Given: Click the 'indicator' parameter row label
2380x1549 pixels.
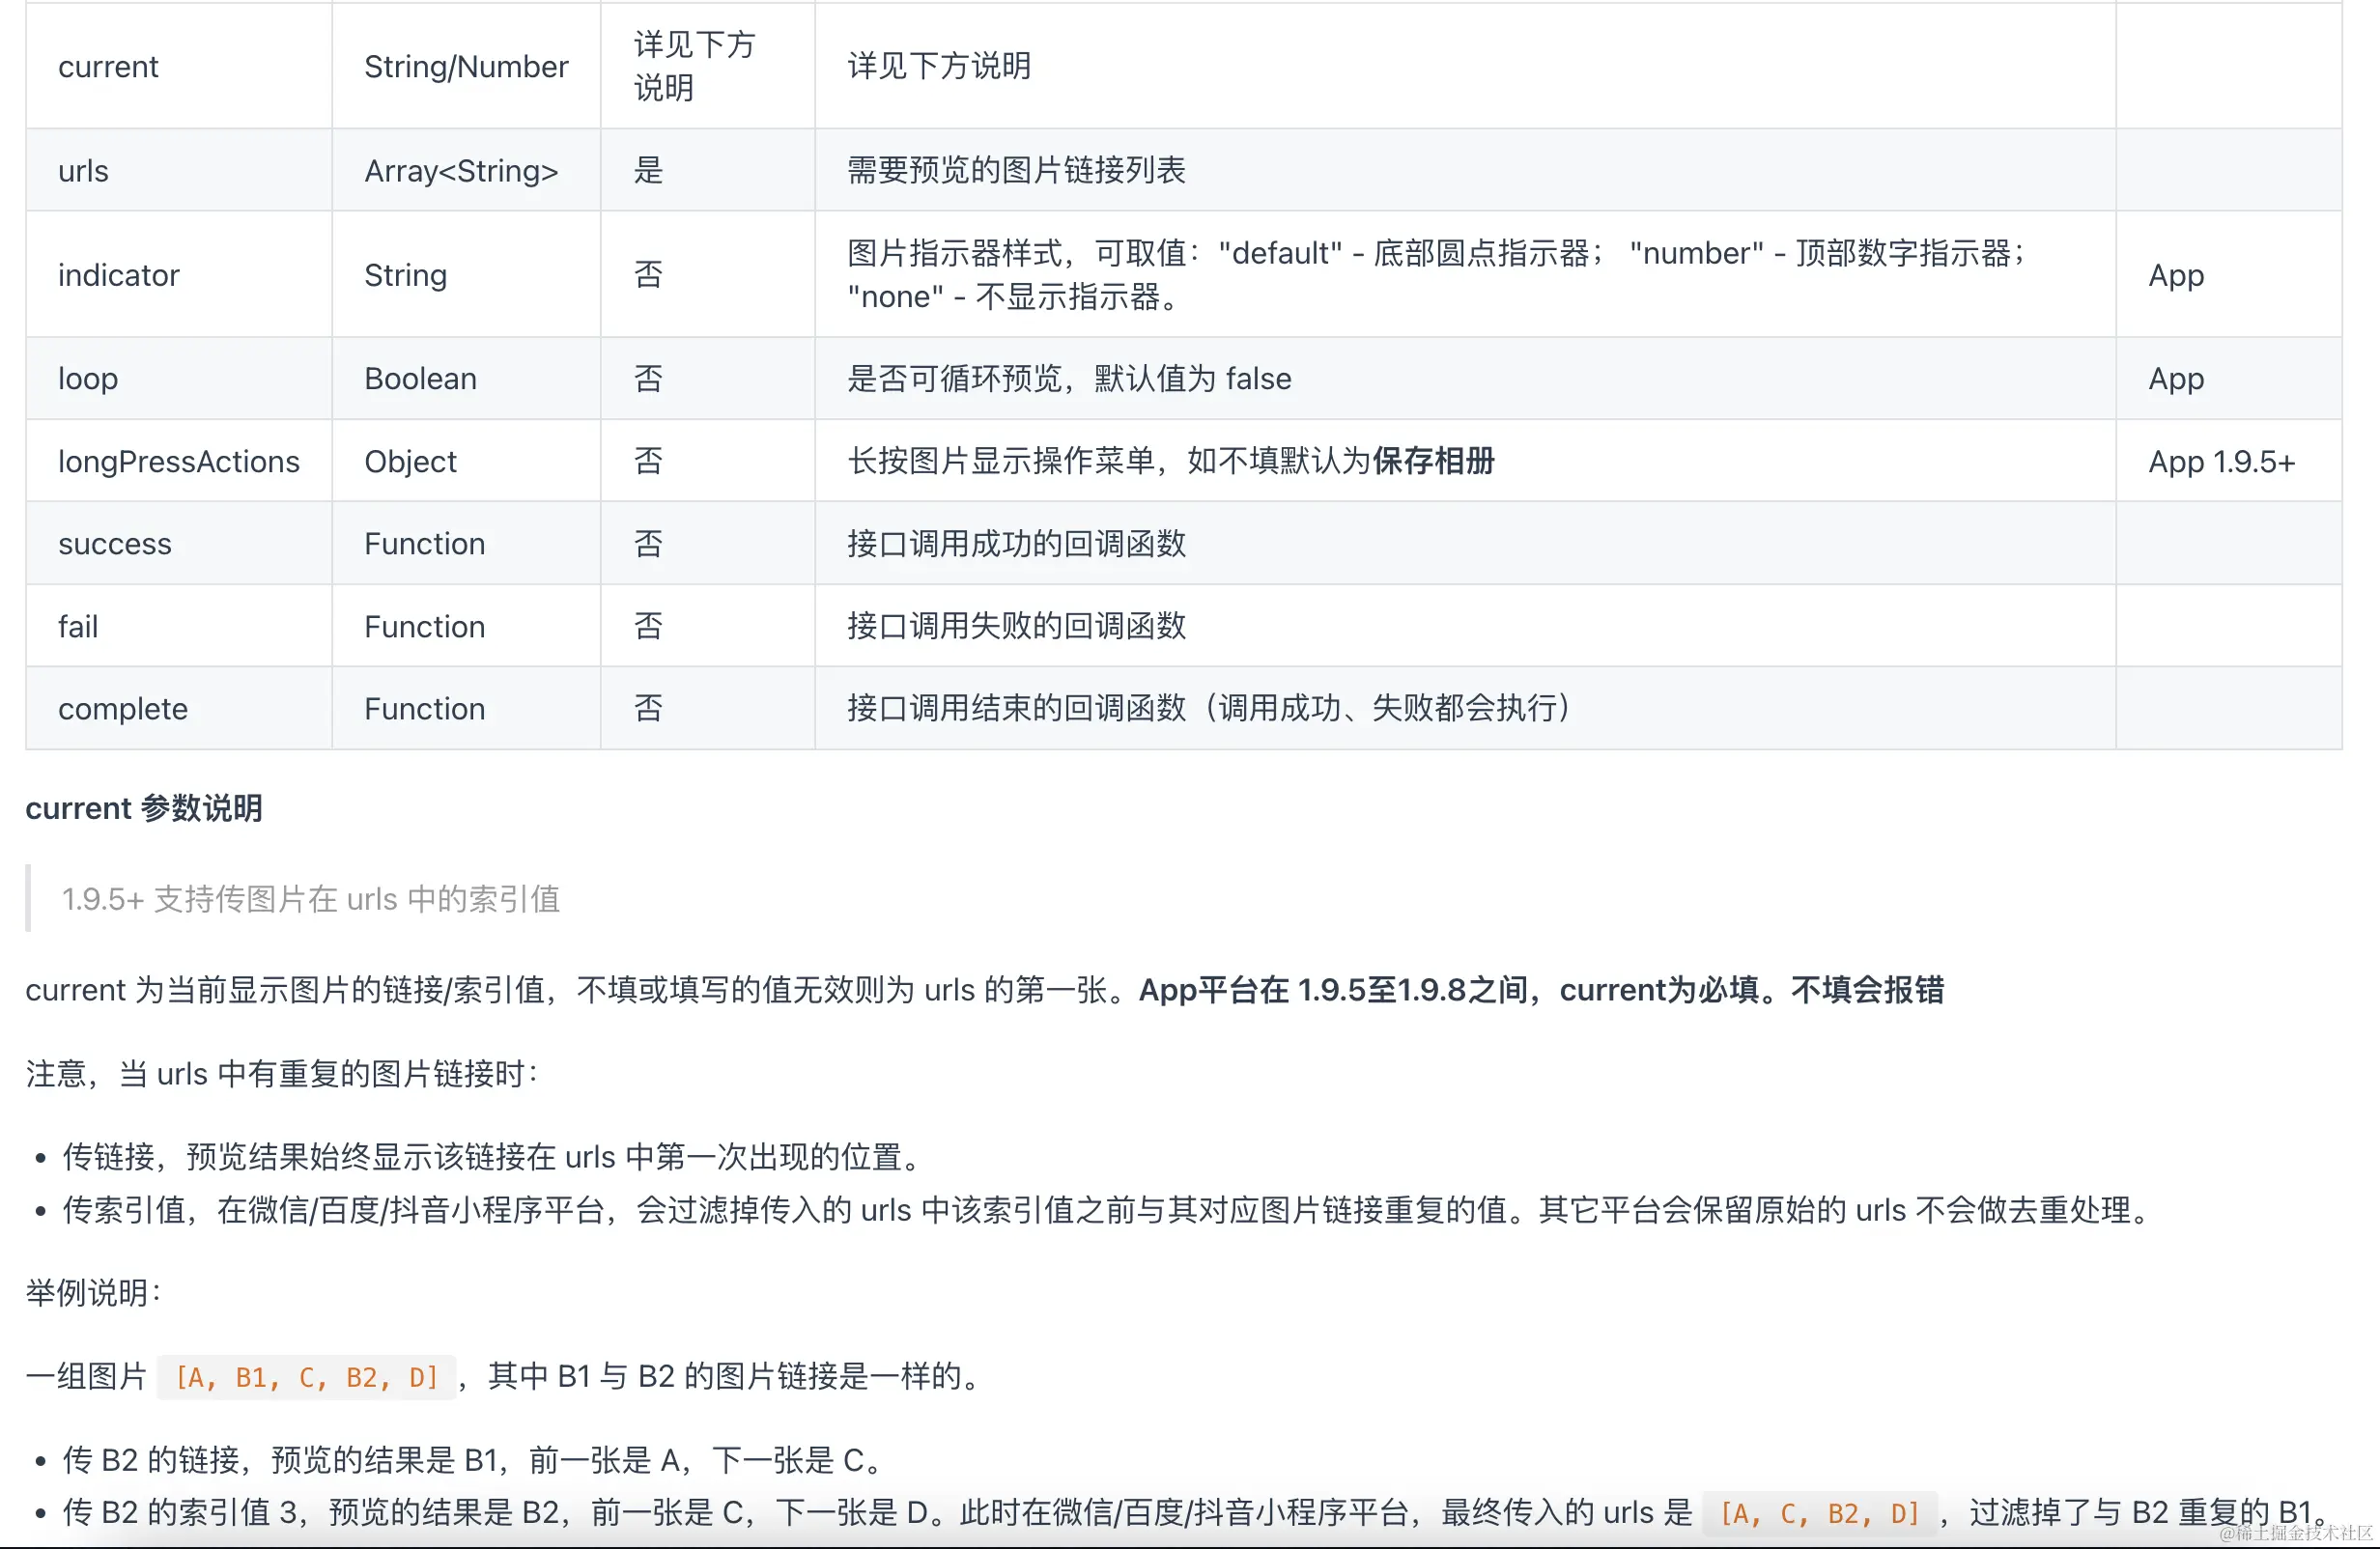Looking at the screenshot, I should pos(118,274).
